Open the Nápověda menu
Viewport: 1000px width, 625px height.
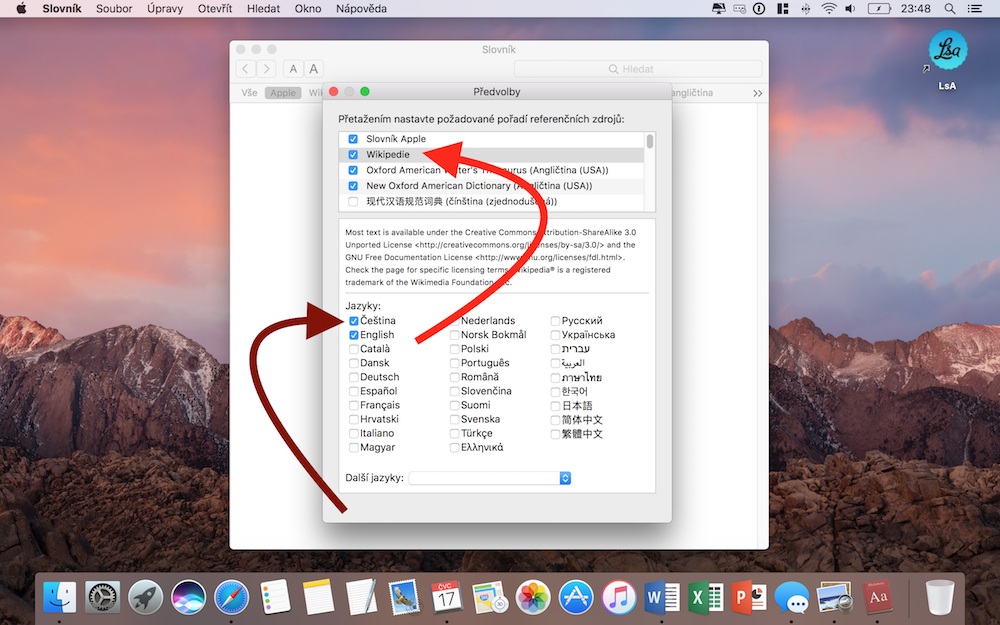point(361,8)
